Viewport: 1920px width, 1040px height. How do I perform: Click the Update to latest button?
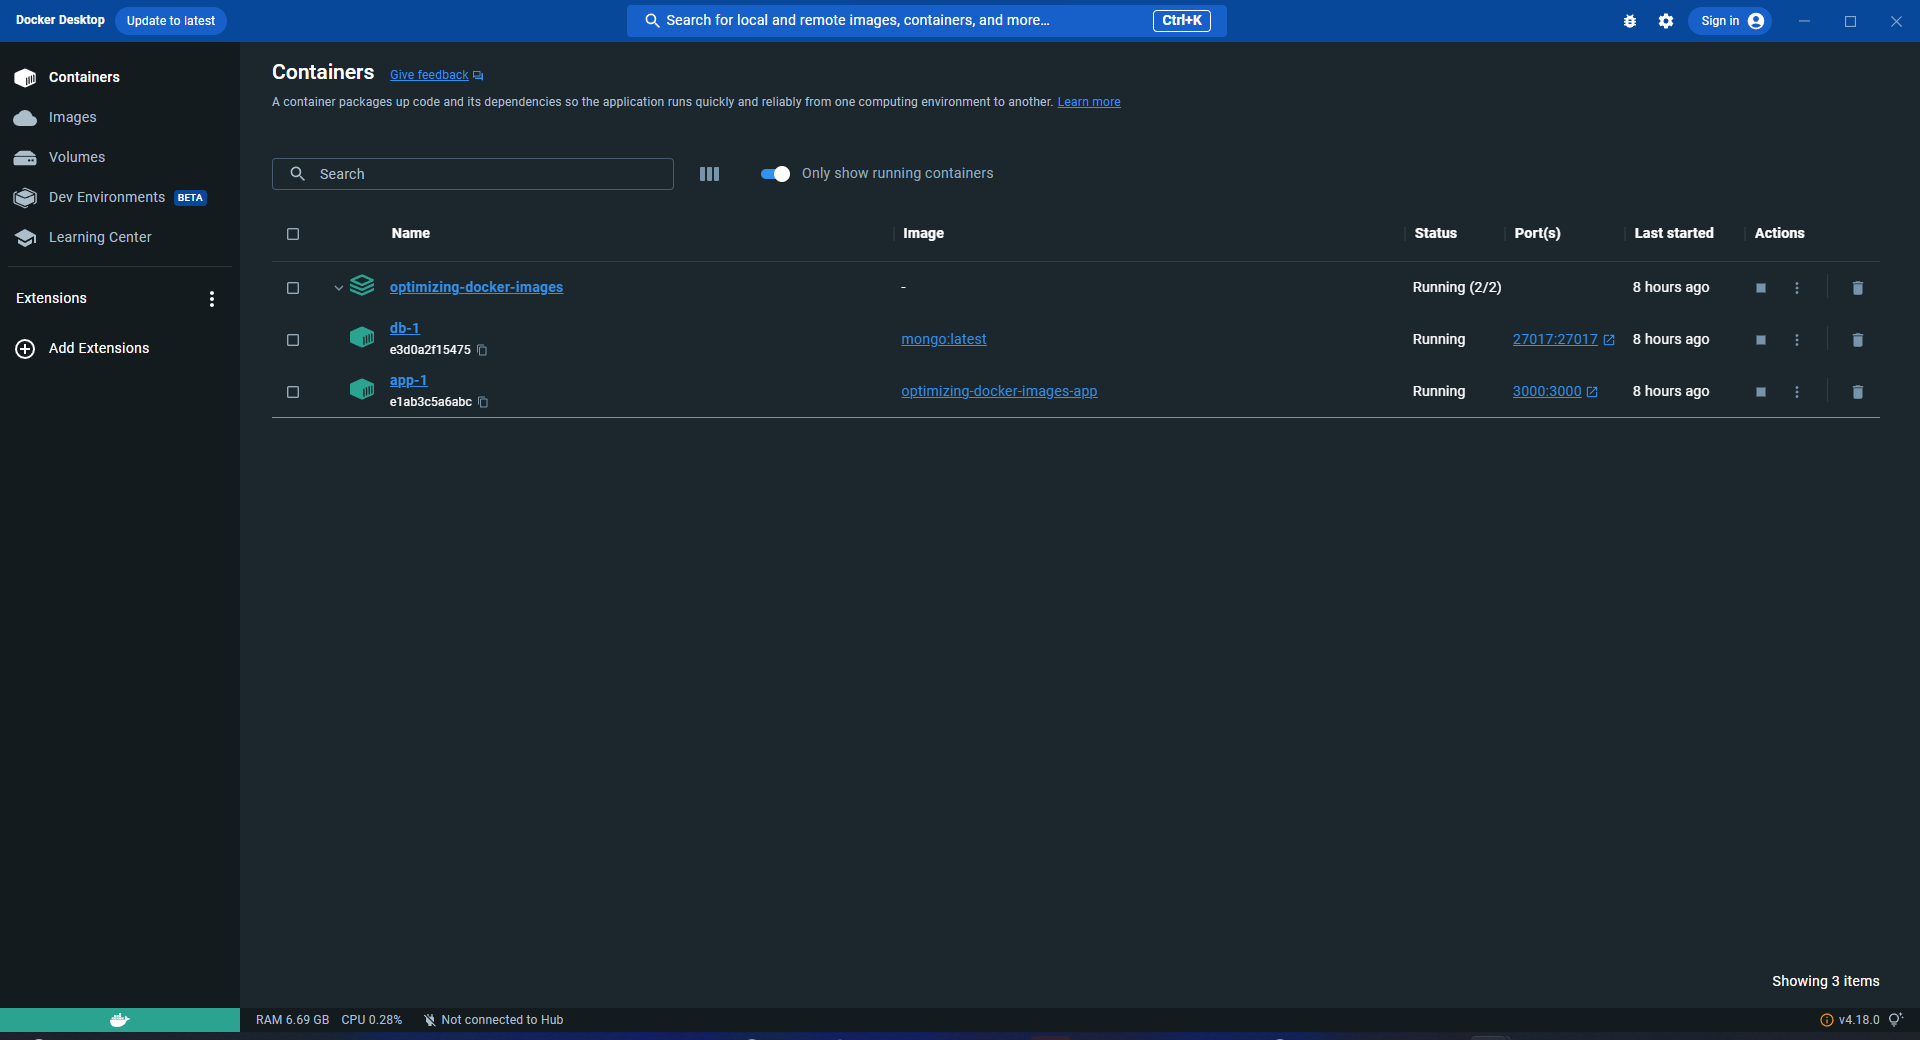(x=170, y=21)
